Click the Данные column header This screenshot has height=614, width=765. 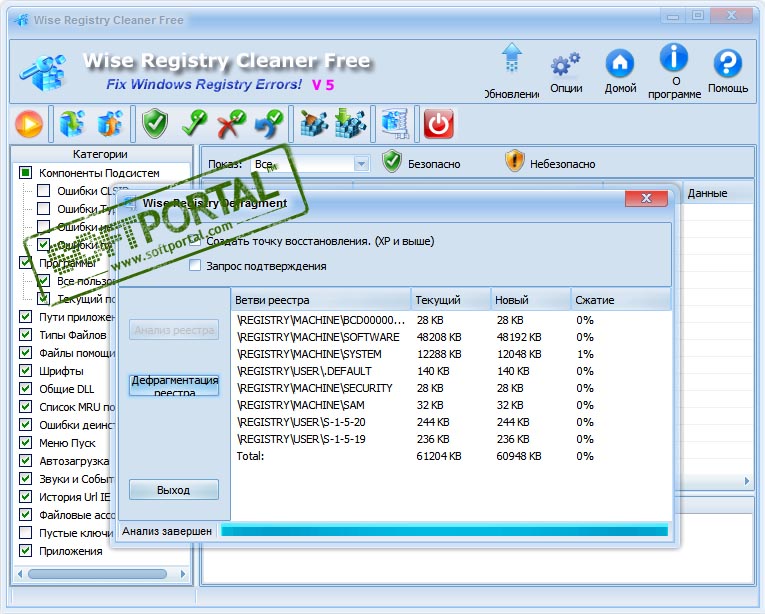click(x=719, y=193)
